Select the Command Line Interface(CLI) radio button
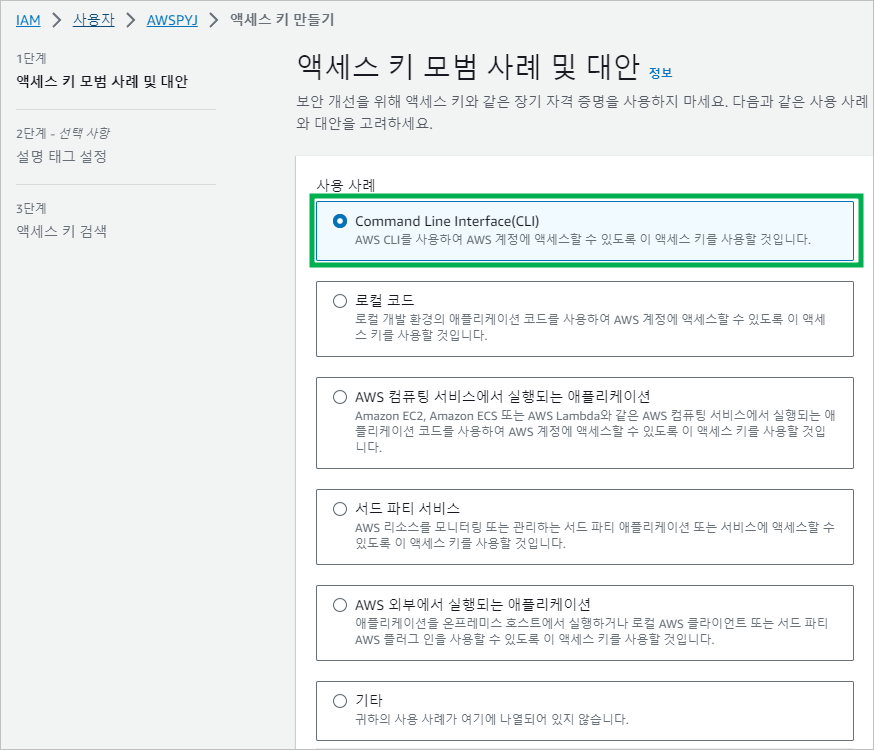 pyautogui.click(x=339, y=221)
